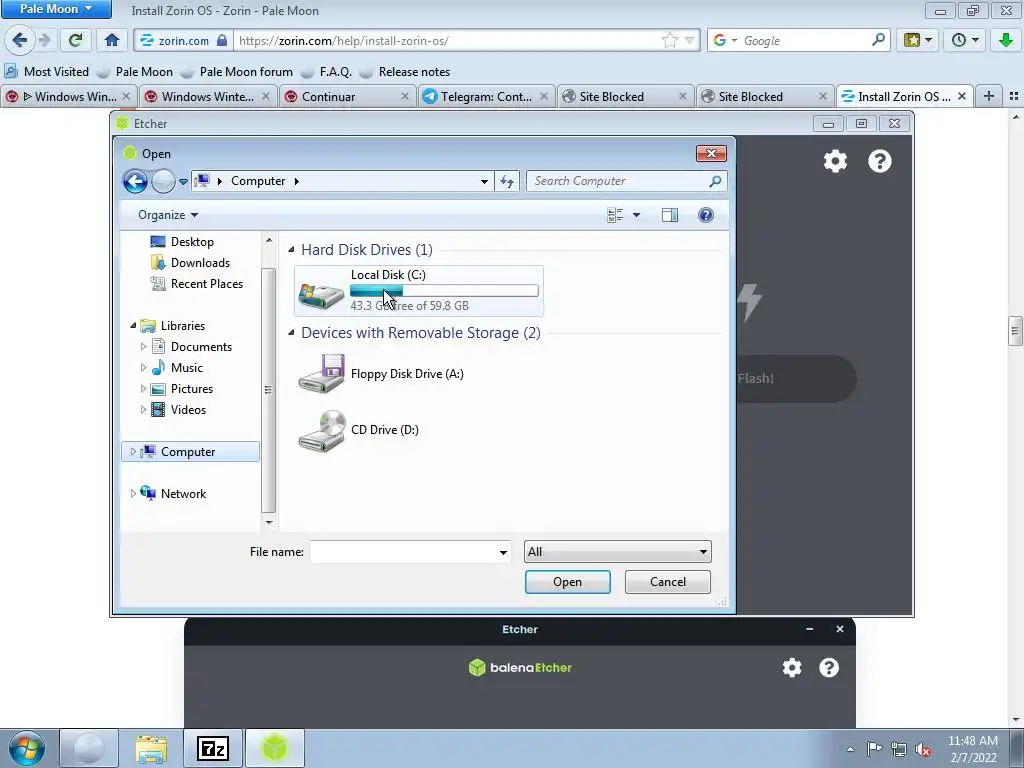Collapse Devices with Removable Storage group
1024x768 pixels.
[291, 332]
